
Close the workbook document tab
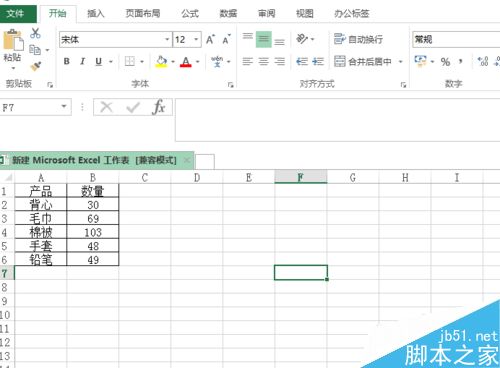tap(187, 160)
